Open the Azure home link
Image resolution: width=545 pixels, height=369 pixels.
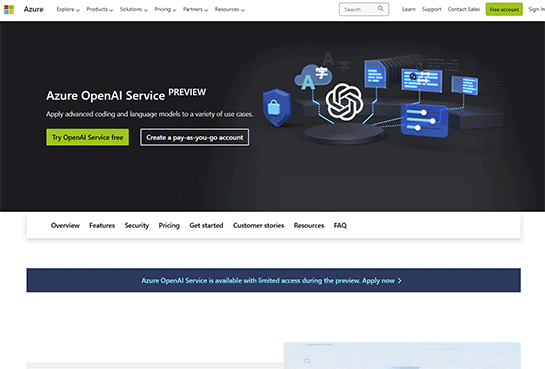[33, 9]
